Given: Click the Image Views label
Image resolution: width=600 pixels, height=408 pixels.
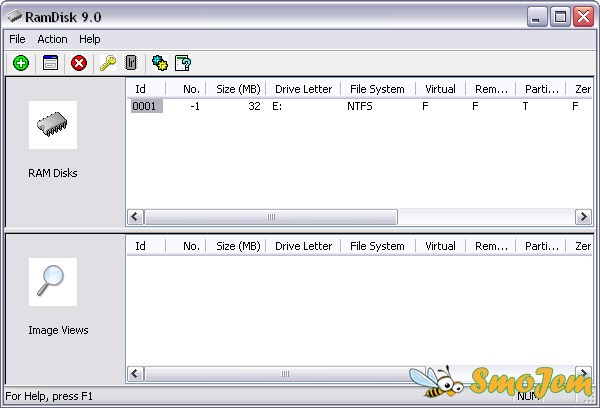Looking at the screenshot, I should point(58,330).
